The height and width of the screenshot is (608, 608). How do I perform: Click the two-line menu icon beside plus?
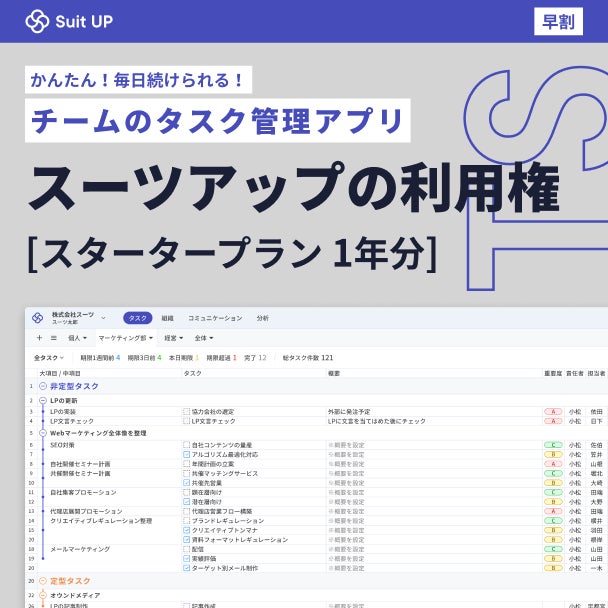tap(54, 338)
